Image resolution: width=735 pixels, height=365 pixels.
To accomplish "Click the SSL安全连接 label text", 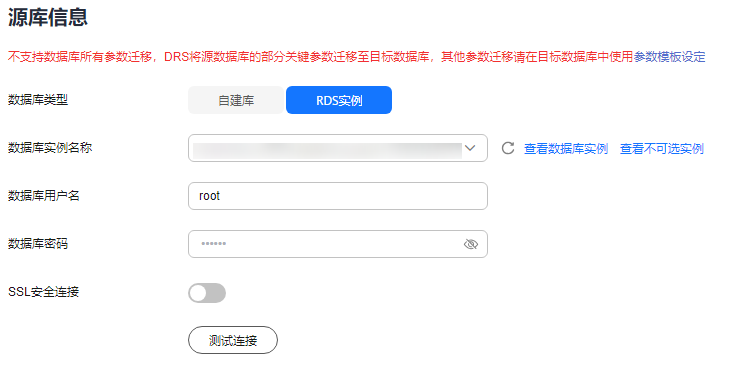I will click(x=44, y=292).
